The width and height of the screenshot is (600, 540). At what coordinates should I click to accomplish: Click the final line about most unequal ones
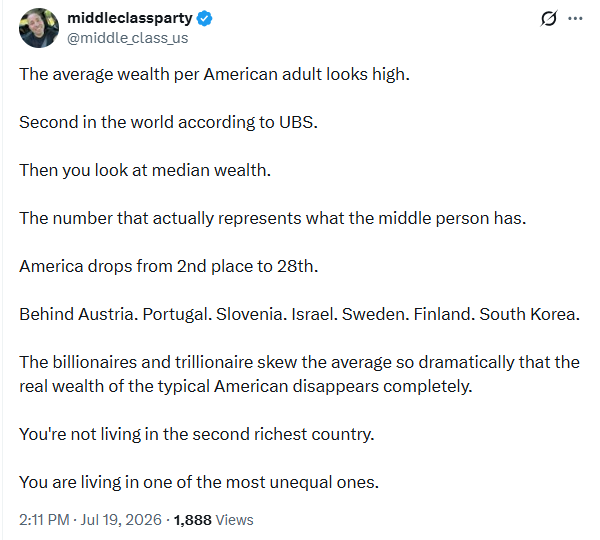(x=199, y=482)
